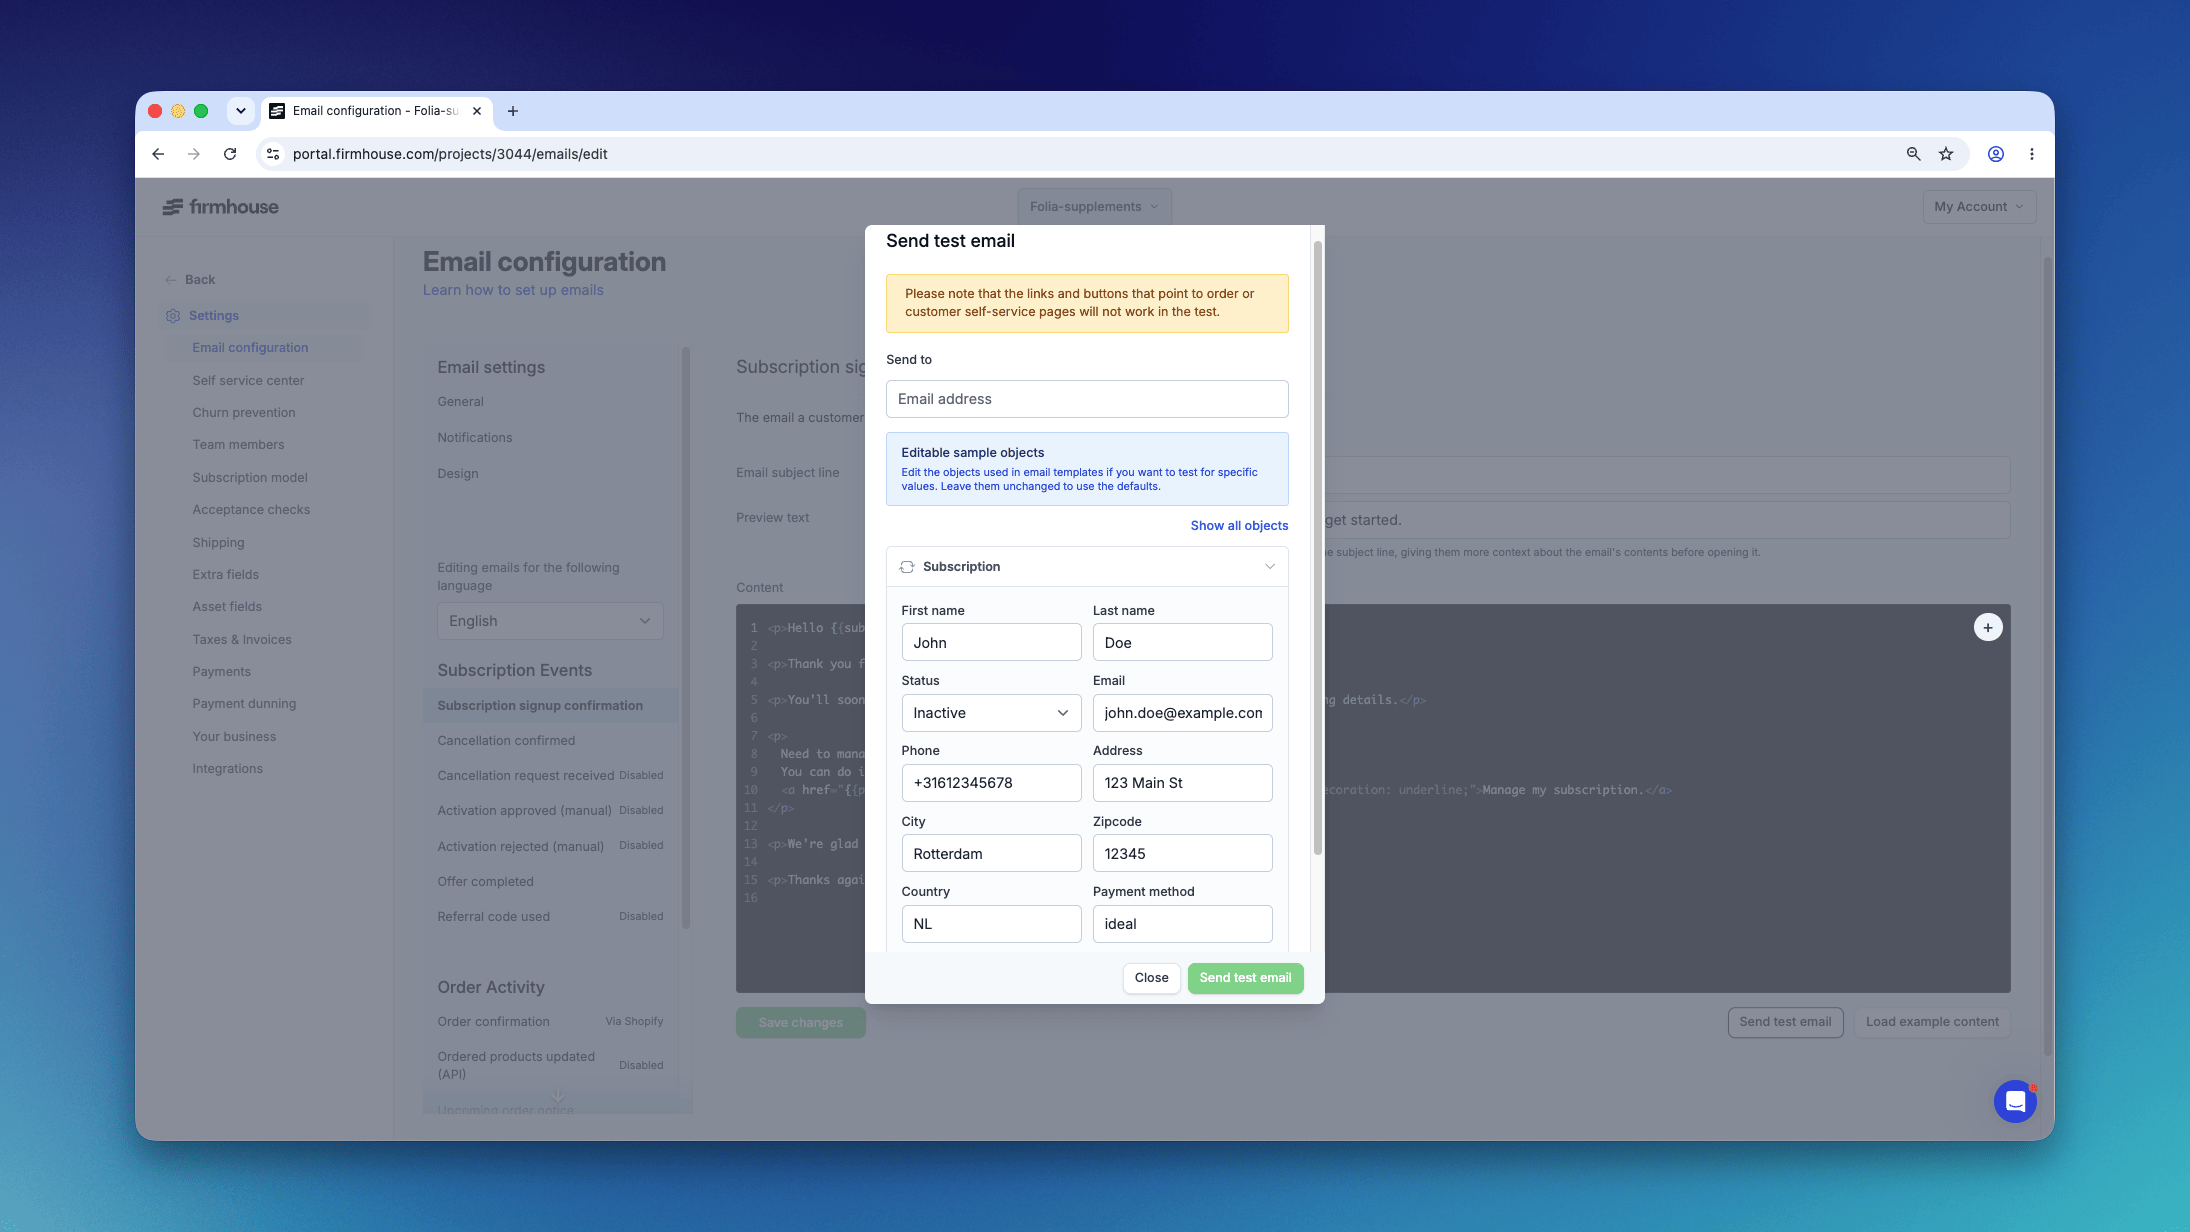
Task: Click Load example content button
Action: 1932,1022
